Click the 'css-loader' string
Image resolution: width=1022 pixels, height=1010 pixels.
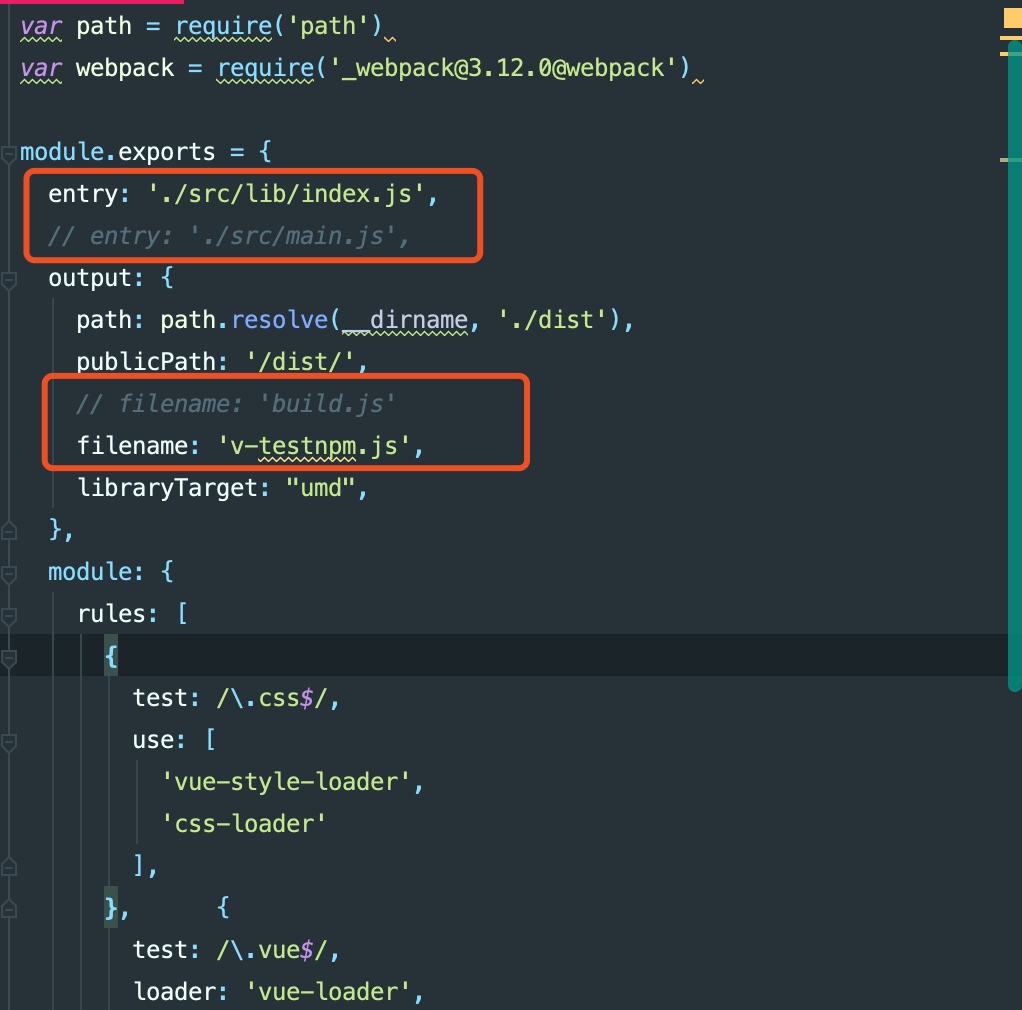point(244,824)
